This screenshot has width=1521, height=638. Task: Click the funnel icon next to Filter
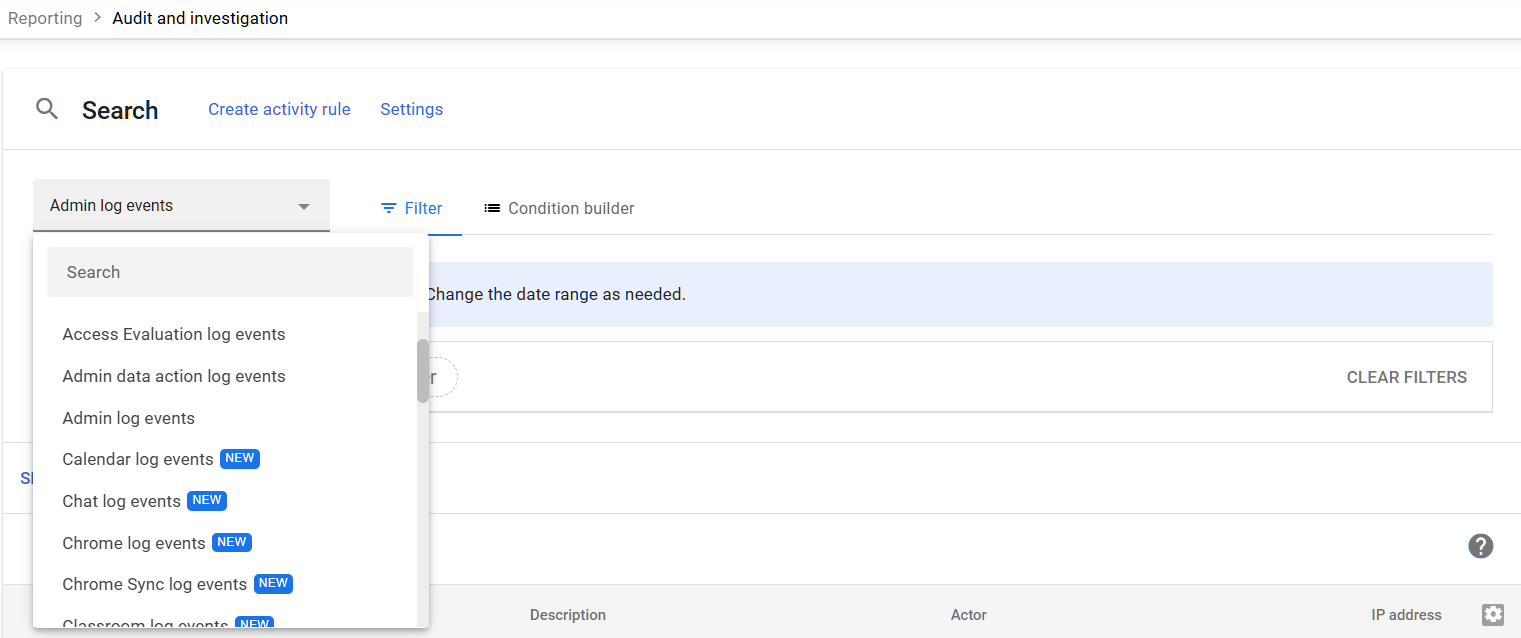386,208
